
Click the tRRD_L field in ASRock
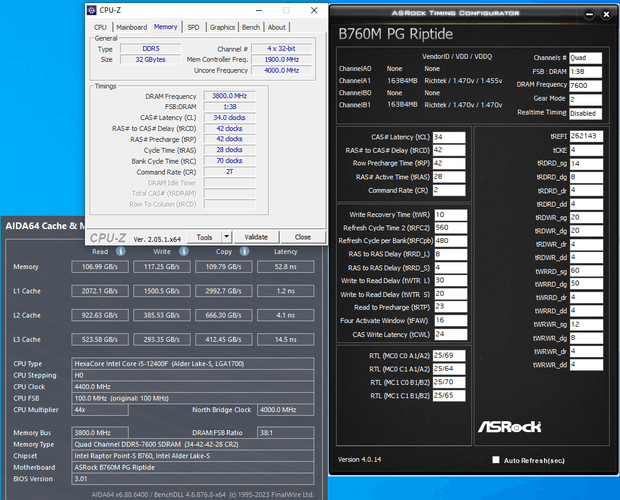(451, 254)
